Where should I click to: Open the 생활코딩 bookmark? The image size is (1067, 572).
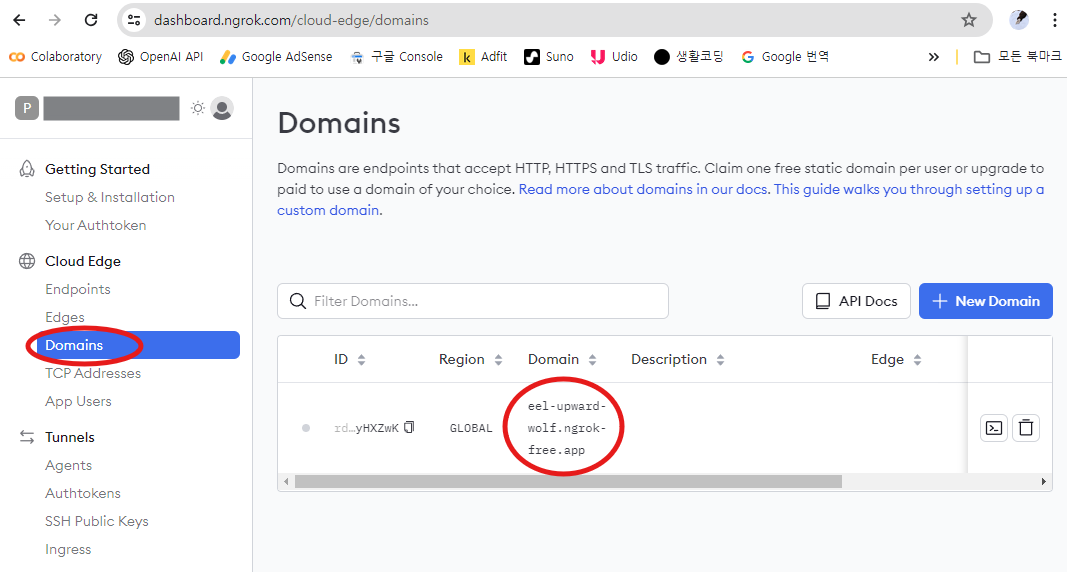coord(688,56)
